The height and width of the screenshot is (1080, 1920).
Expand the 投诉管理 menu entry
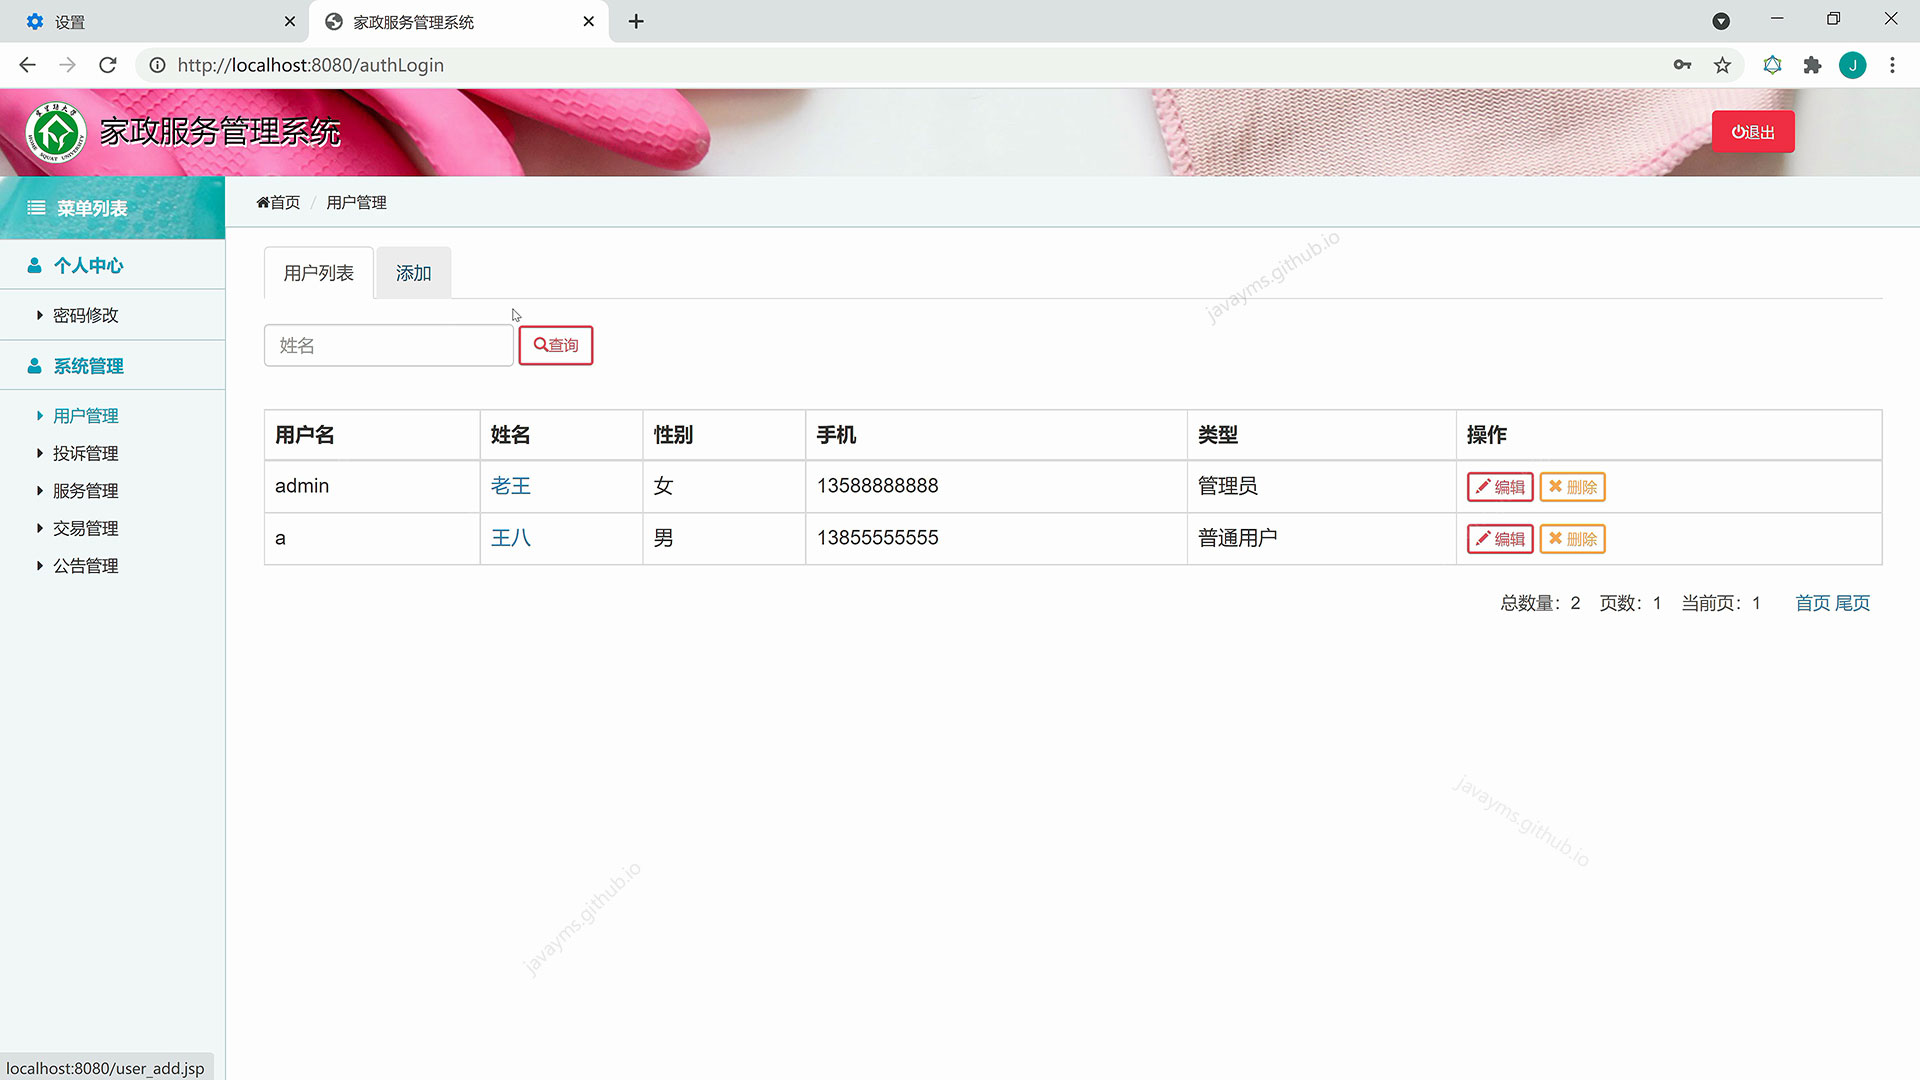click(x=86, y=453)
